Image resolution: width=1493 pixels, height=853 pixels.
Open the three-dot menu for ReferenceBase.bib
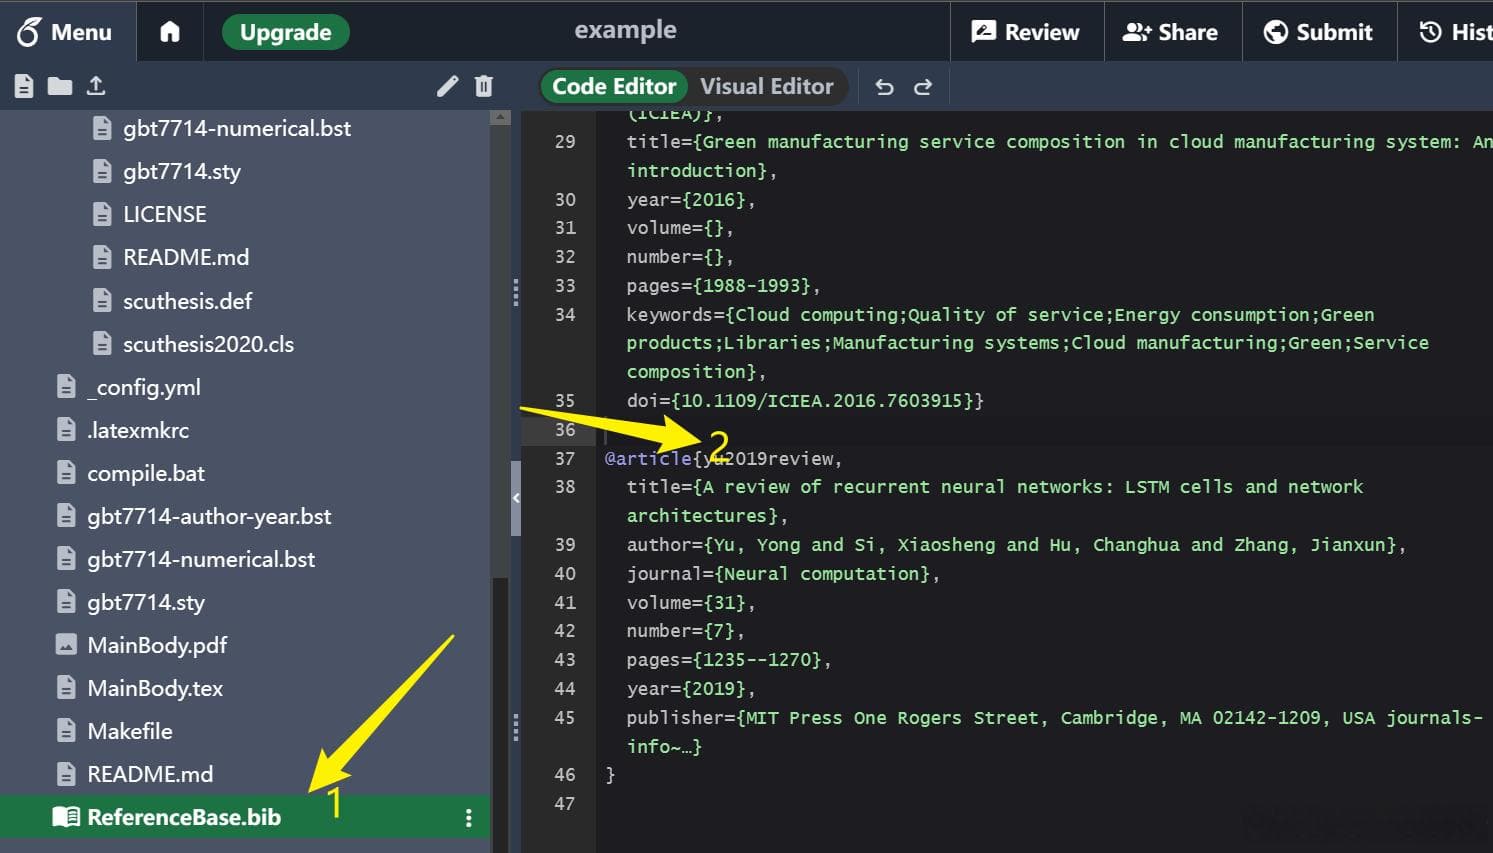click(x=468, y=818)
